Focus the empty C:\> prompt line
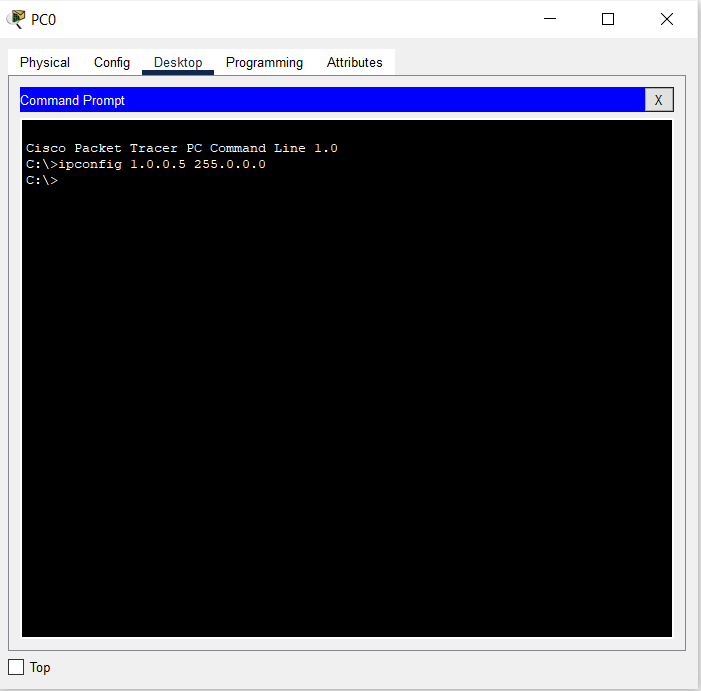The height and width of the screenshot is (691, 701). 42,181
